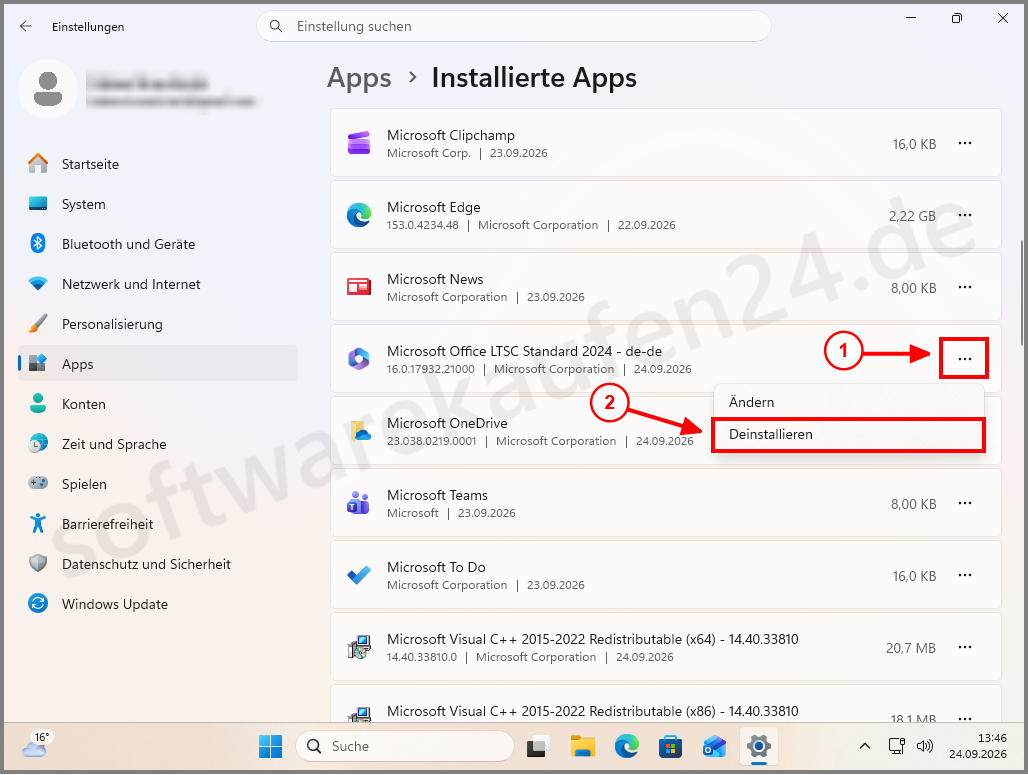Click the 20,7 MB size value
This screenshot has height=775, width=1028.
tap(911, 648)
